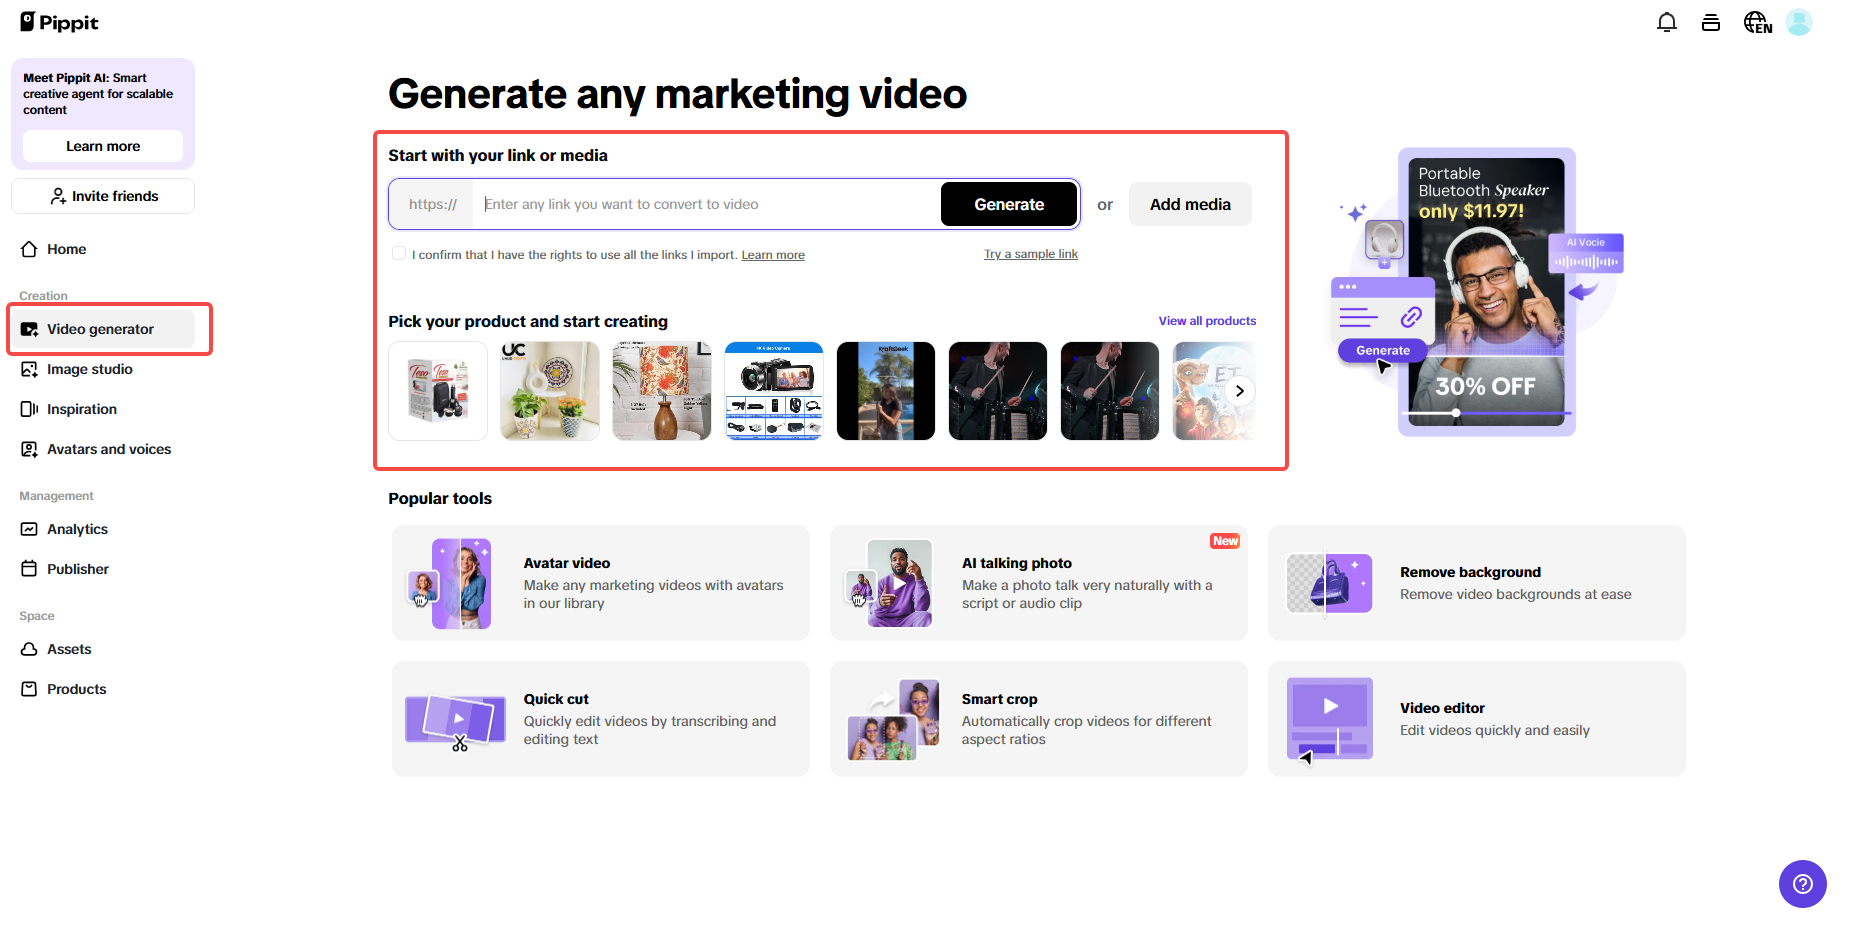Go to Home in the sidebar

(x=65, y=249)
